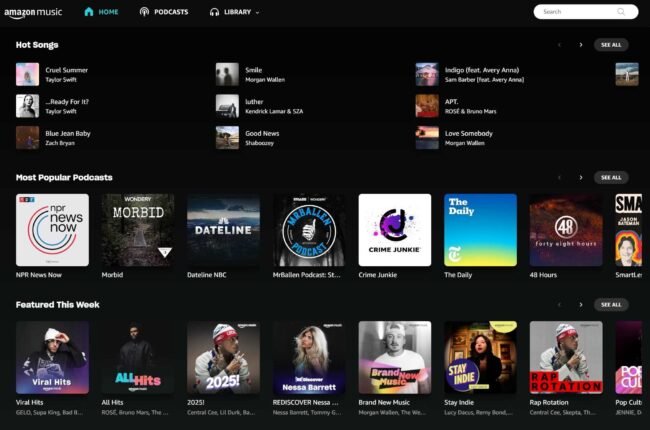650x430 pixels.
Task: Open The Daily podcast cover
Action: [x=480, y=230]
